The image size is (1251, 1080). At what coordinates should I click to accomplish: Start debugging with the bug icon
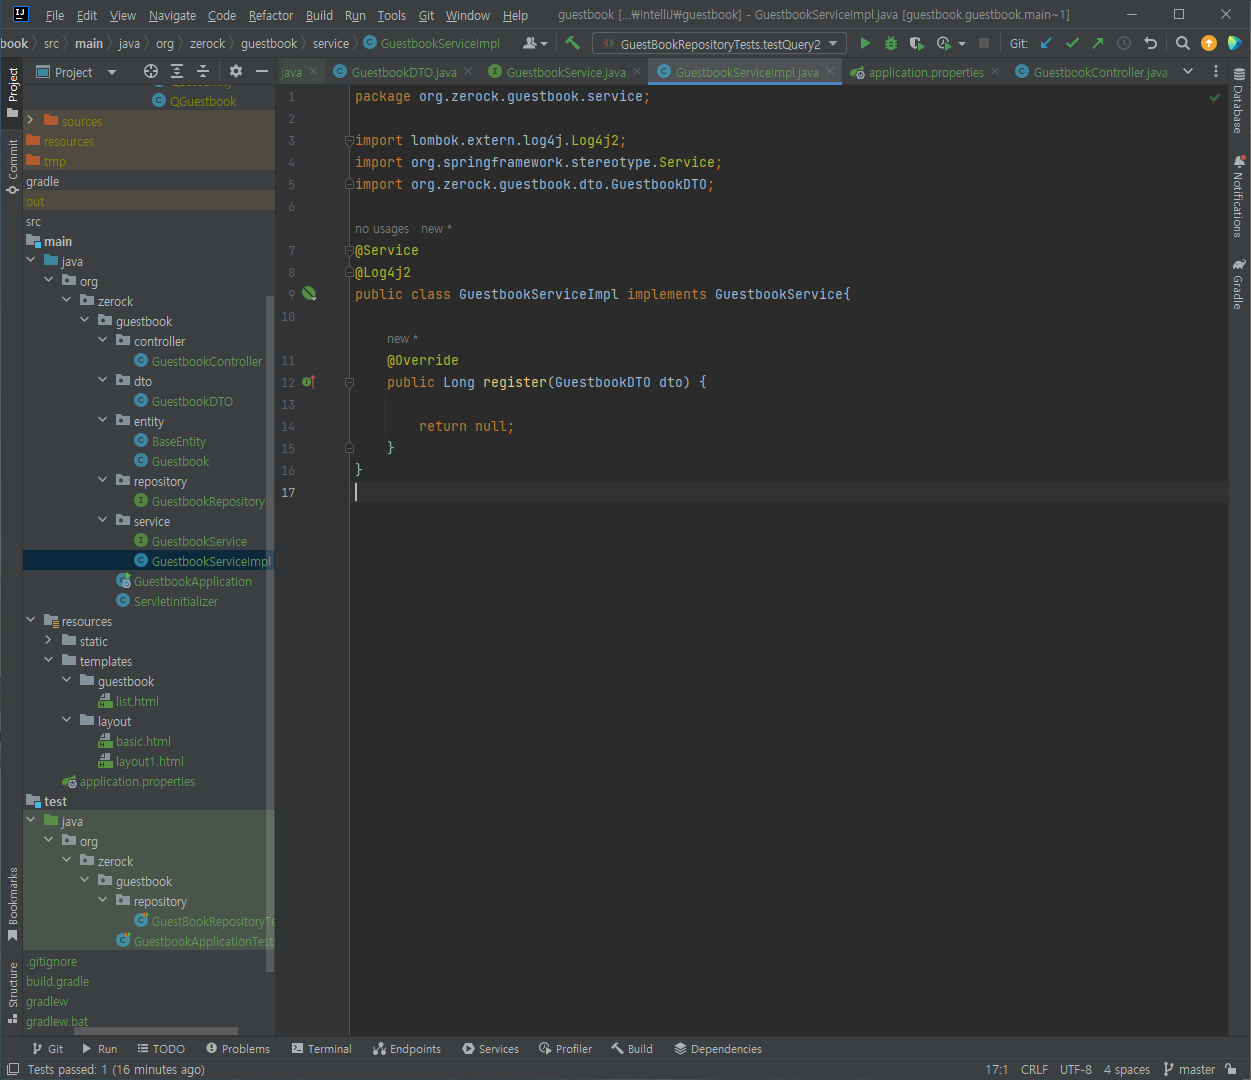(891, 43)
